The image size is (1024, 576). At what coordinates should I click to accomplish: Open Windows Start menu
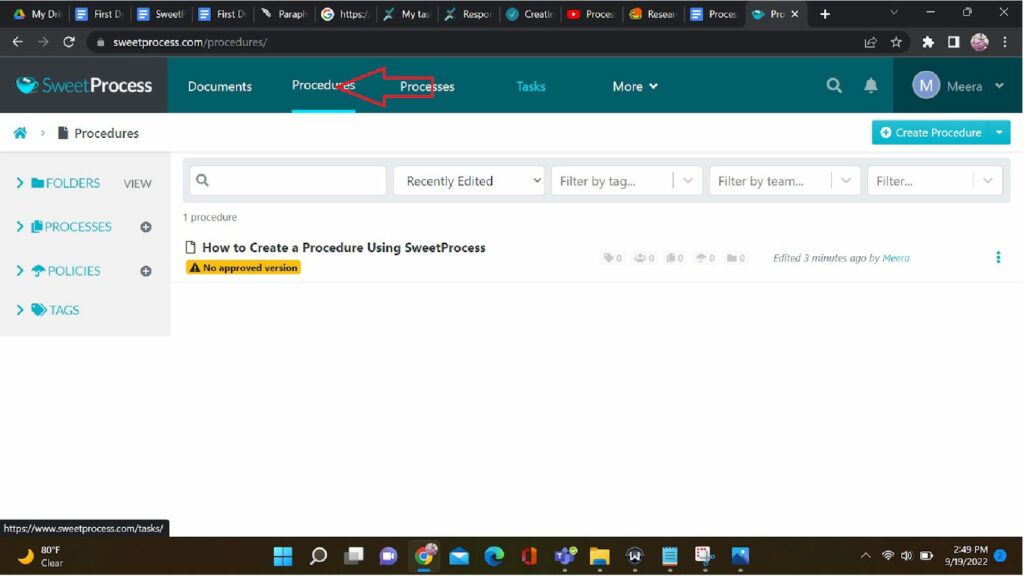click(283, 556)
